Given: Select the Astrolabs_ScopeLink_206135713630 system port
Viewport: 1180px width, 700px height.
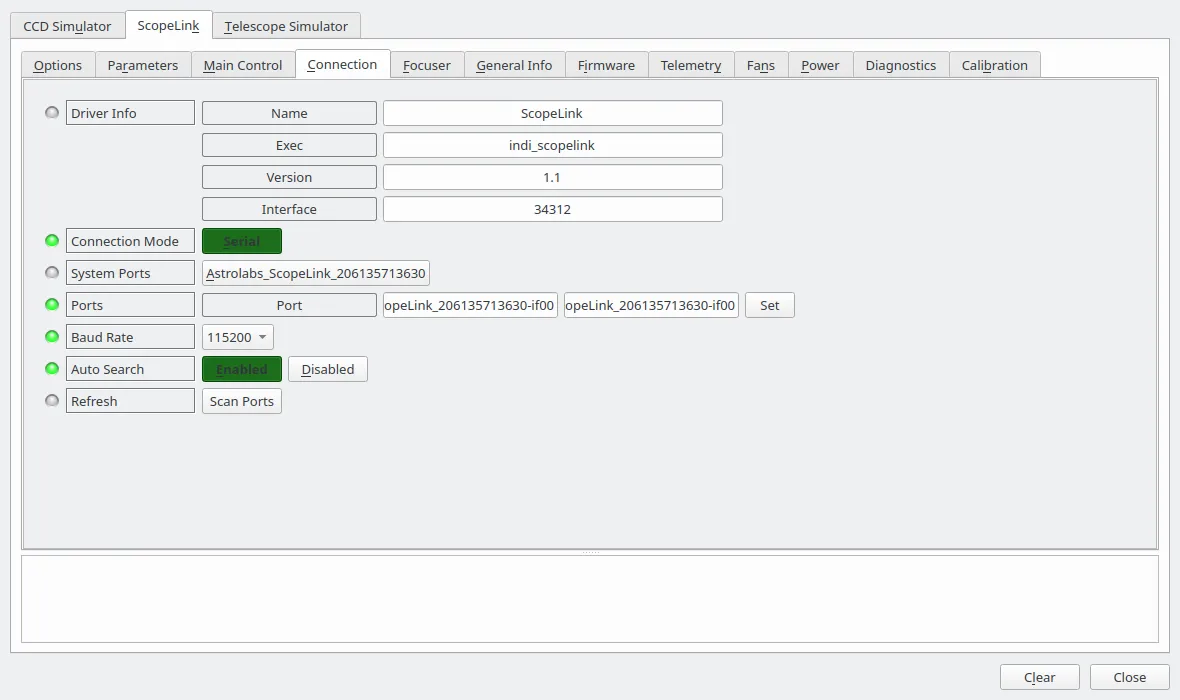Looking at the screenshot, I should tap(316, 273).
